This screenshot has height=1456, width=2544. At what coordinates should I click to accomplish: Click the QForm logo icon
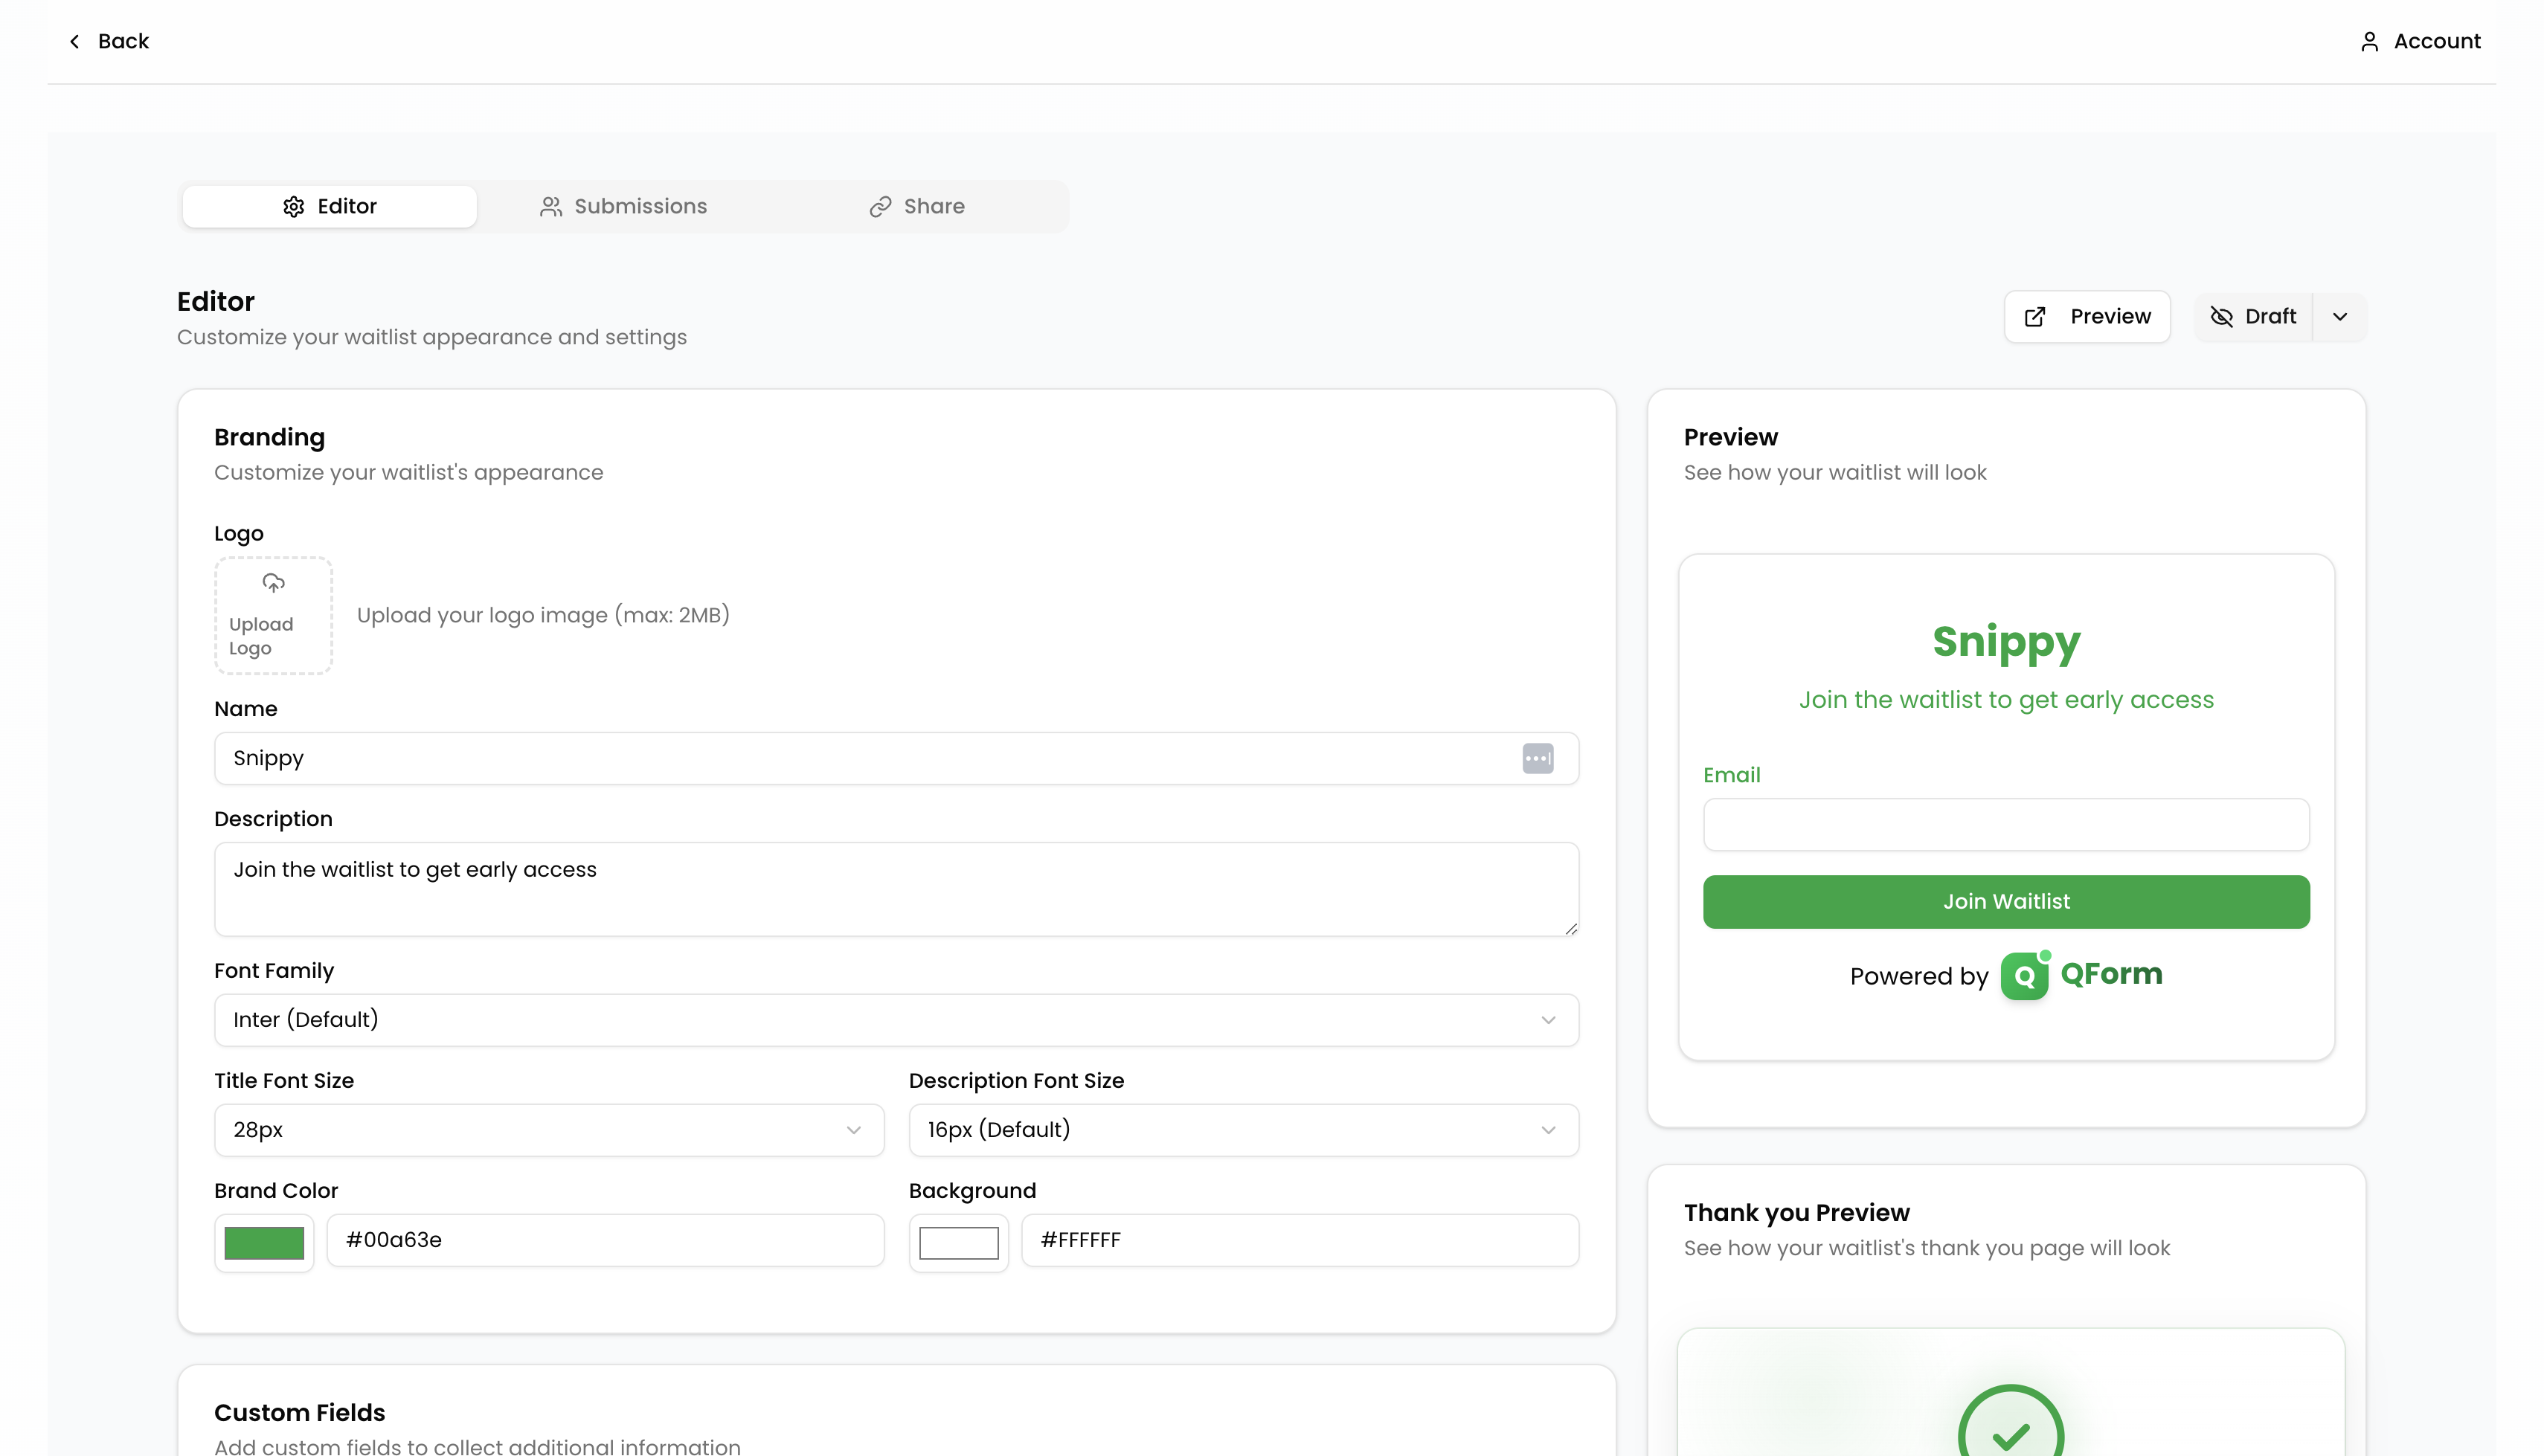(x=2024, y=975)
